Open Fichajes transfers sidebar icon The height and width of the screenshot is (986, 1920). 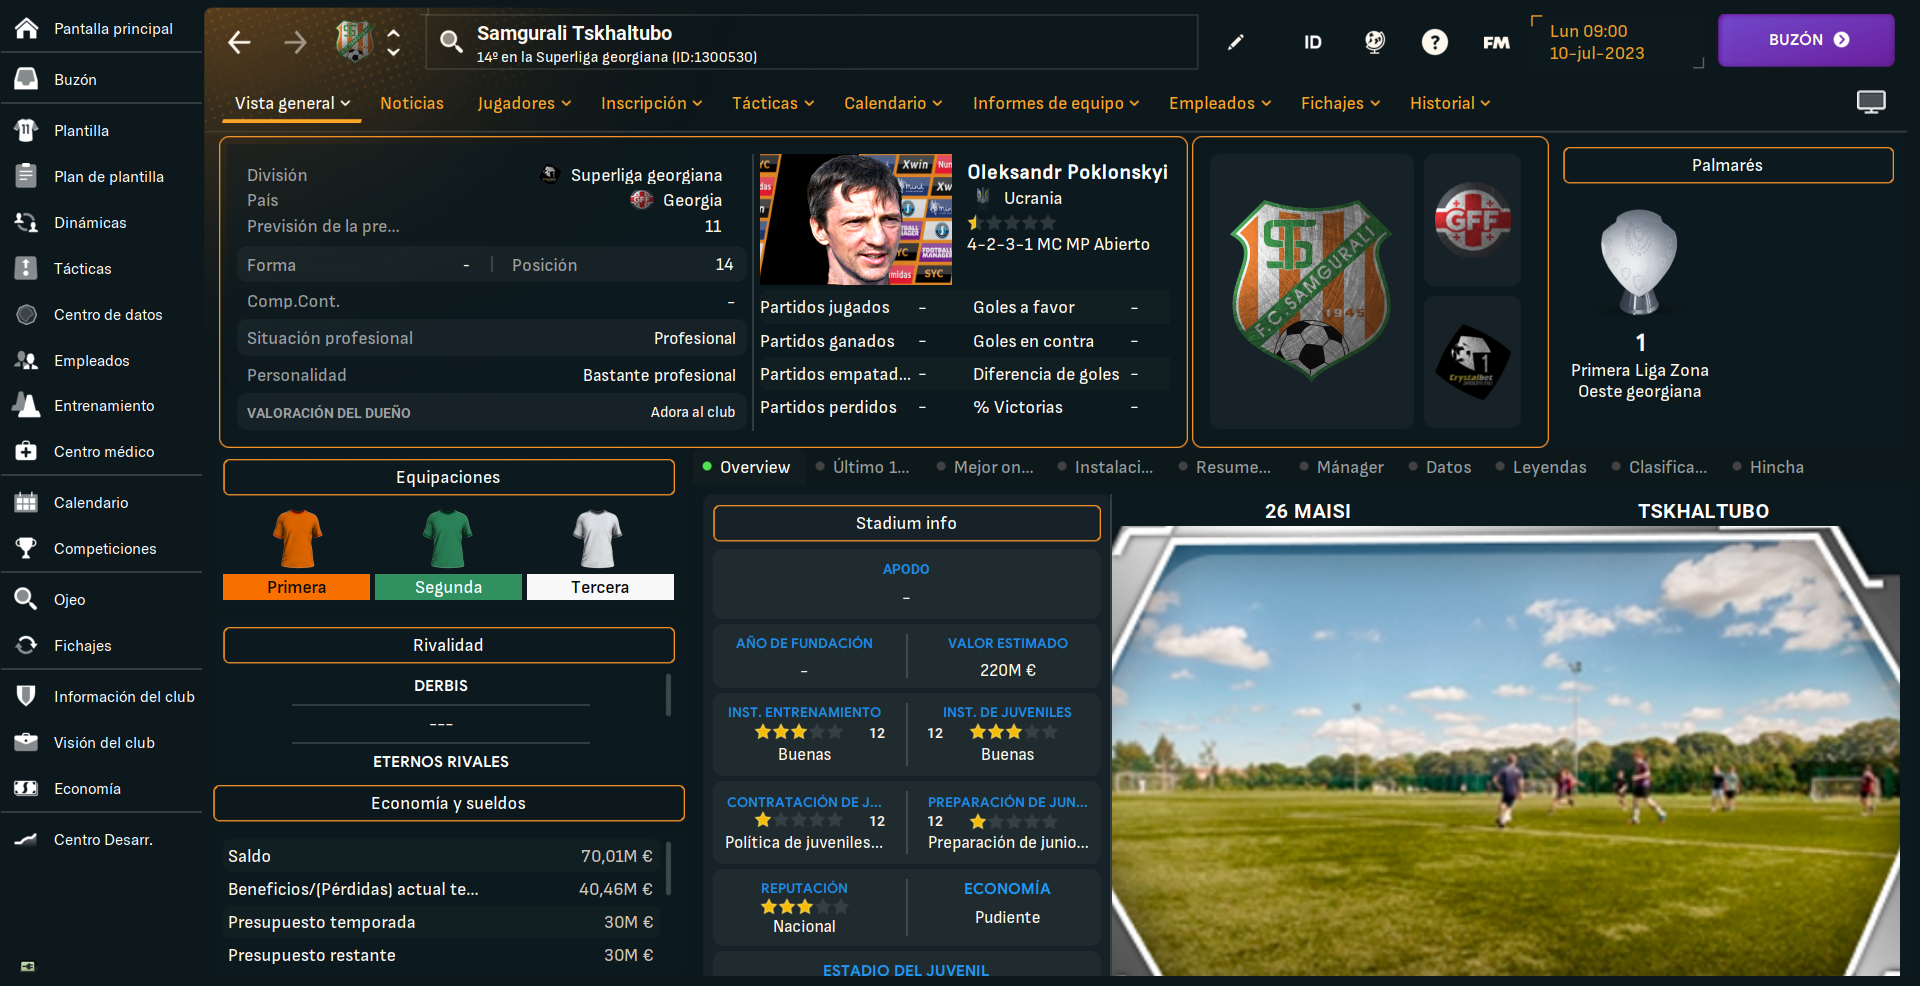(27, 645)
